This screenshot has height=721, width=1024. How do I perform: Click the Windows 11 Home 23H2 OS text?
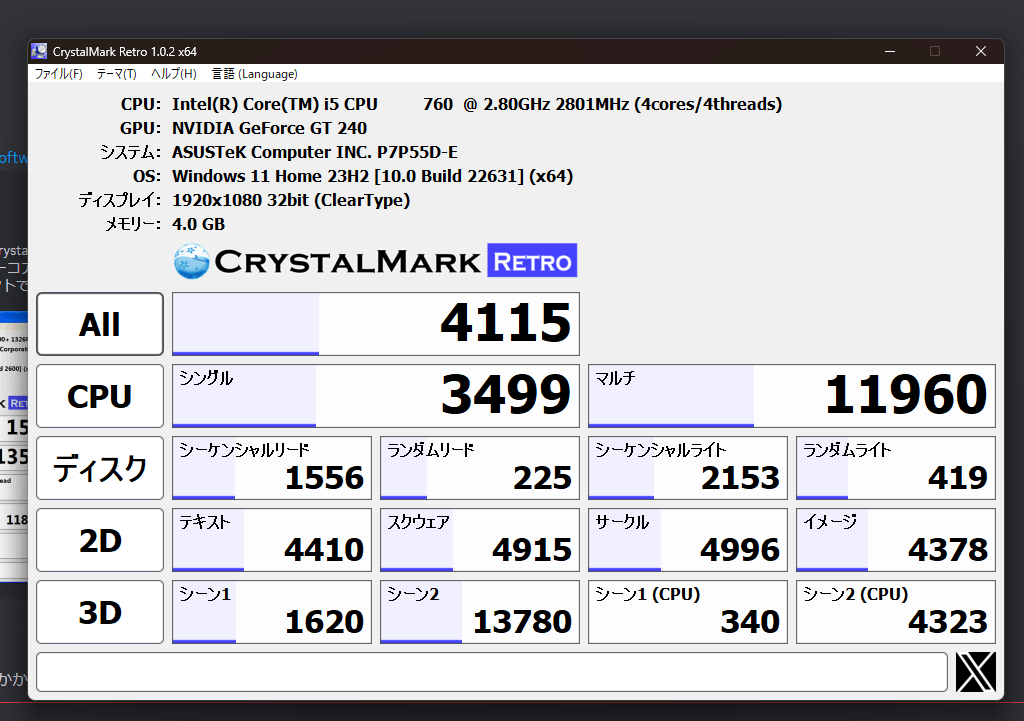(x=372, y=176)
